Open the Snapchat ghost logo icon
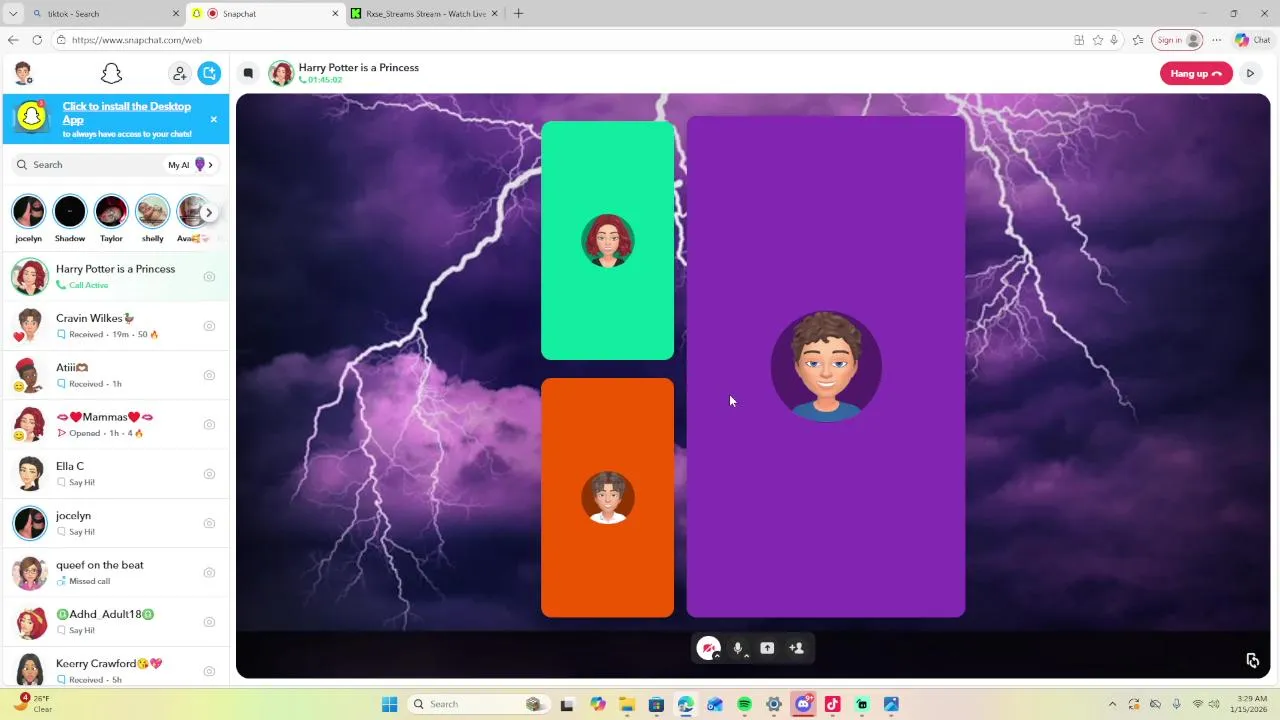 point(111,73)
